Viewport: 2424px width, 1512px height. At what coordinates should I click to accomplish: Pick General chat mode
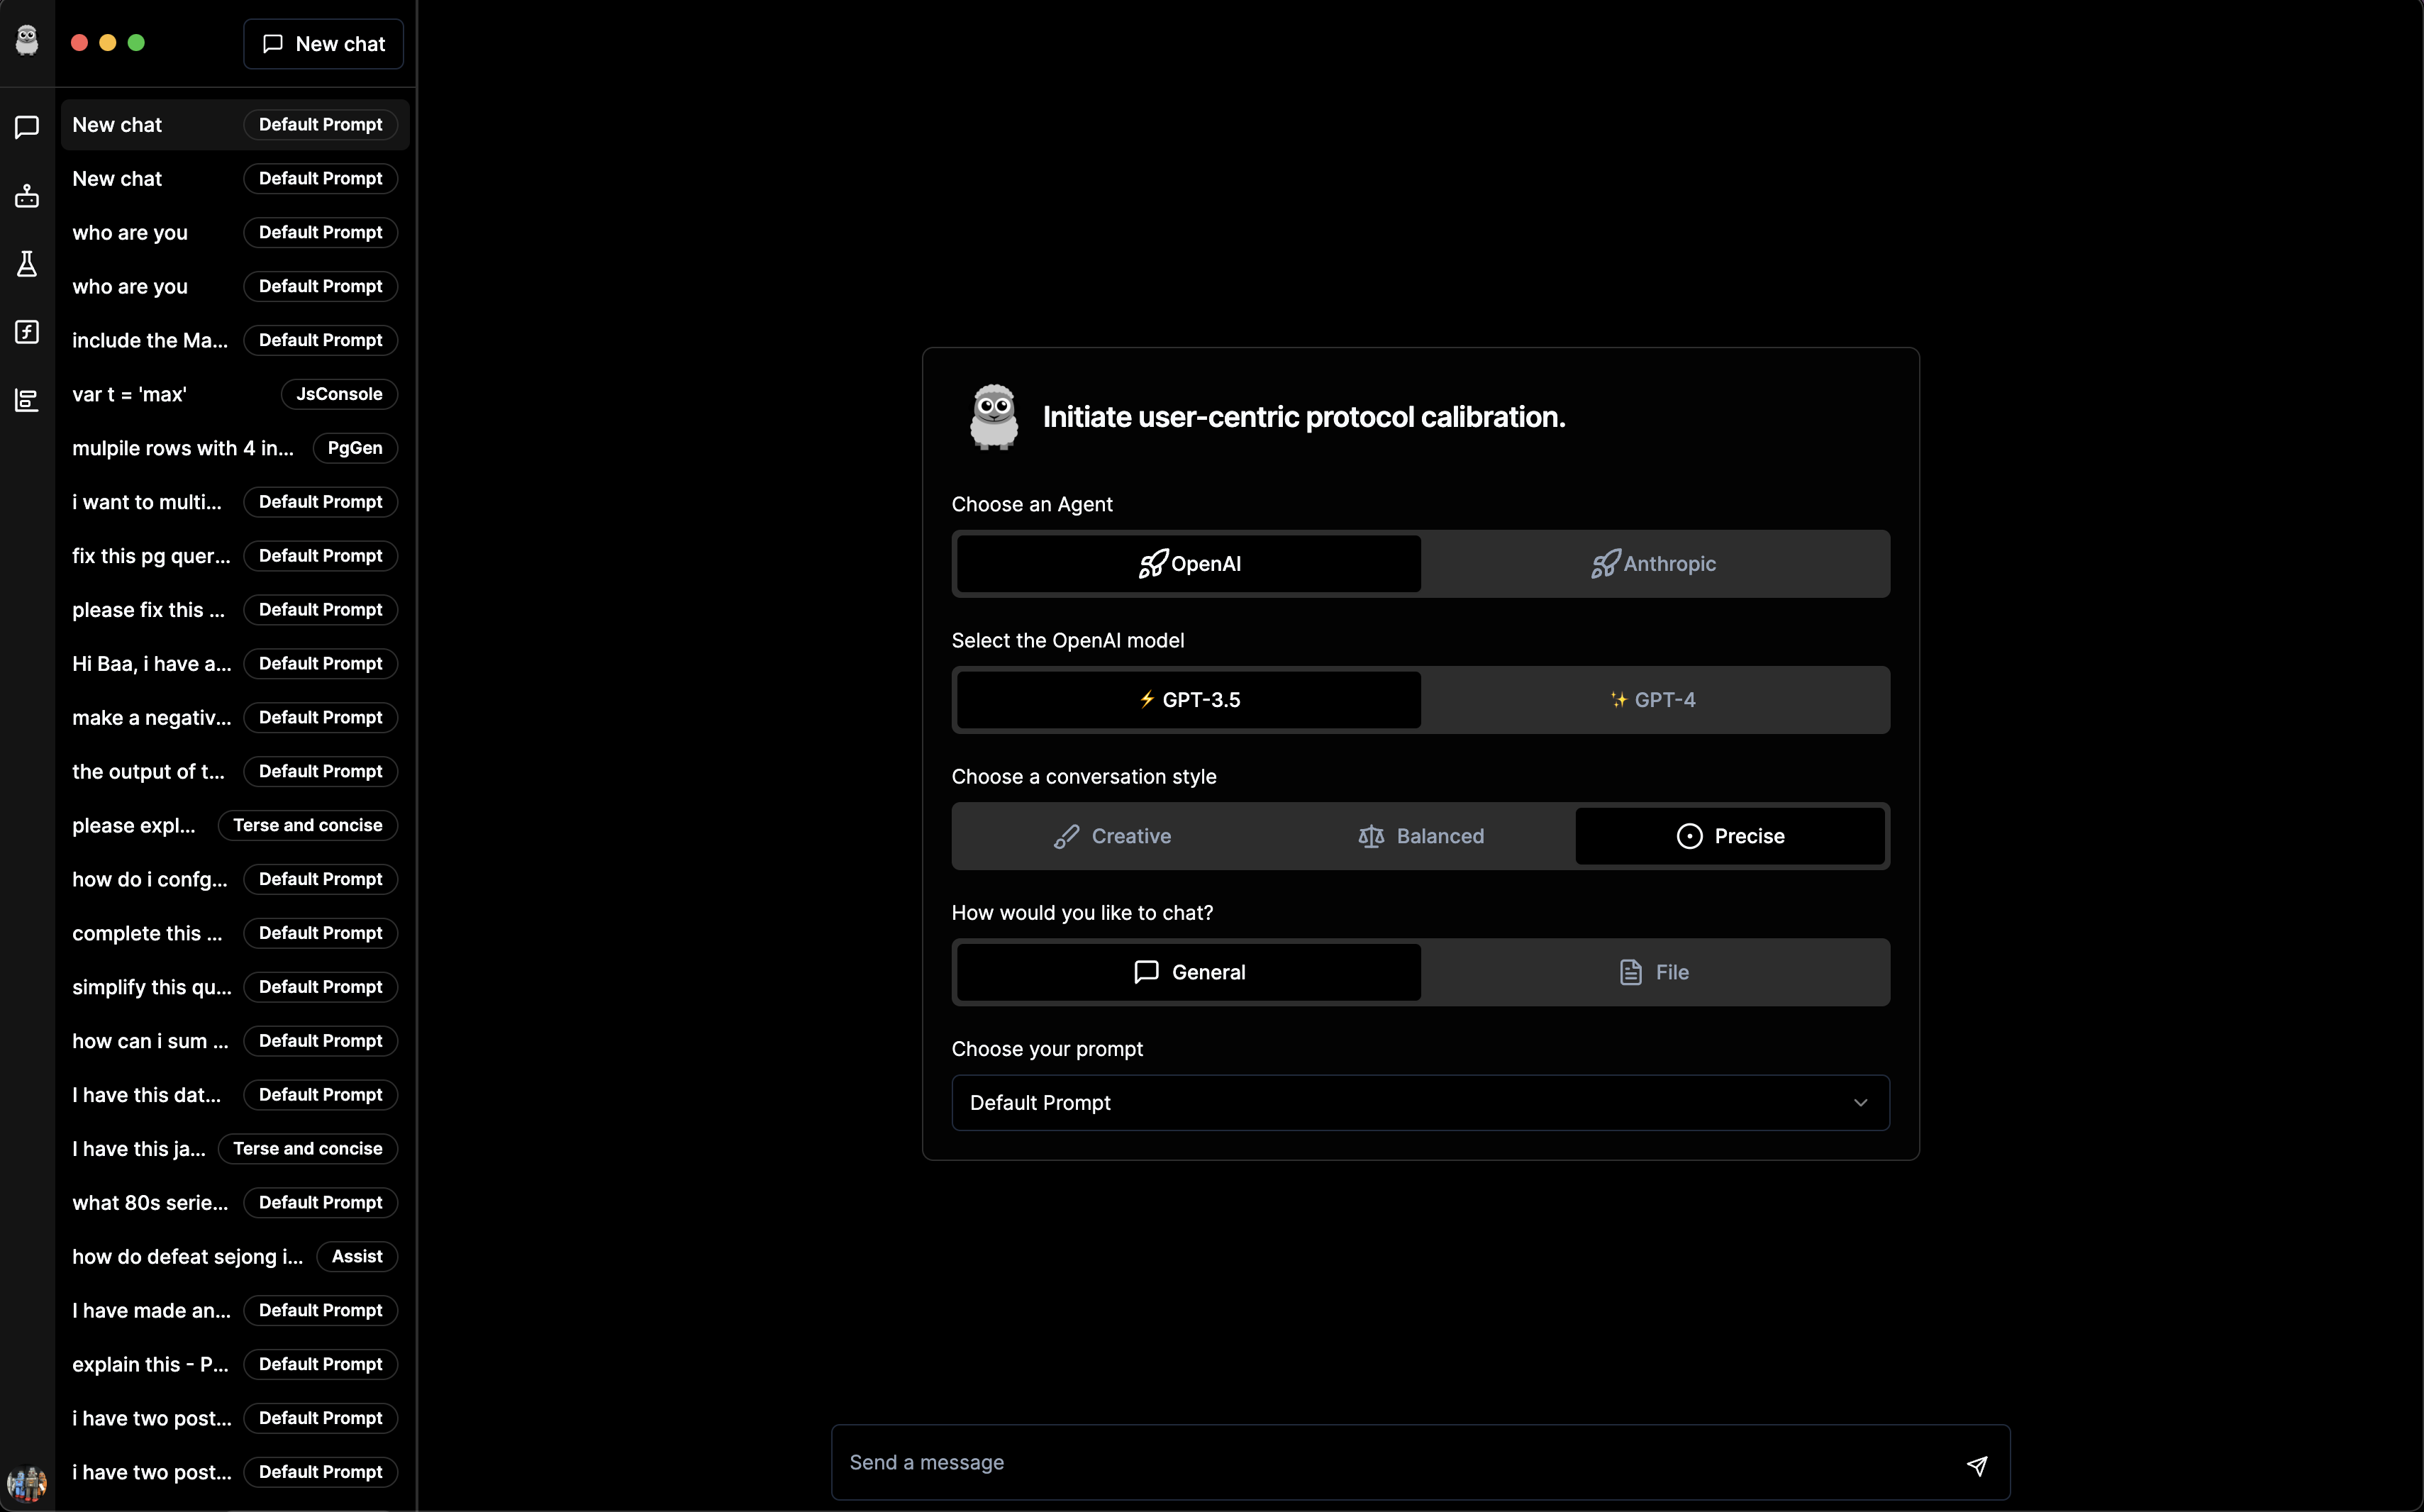point(1188,972)
